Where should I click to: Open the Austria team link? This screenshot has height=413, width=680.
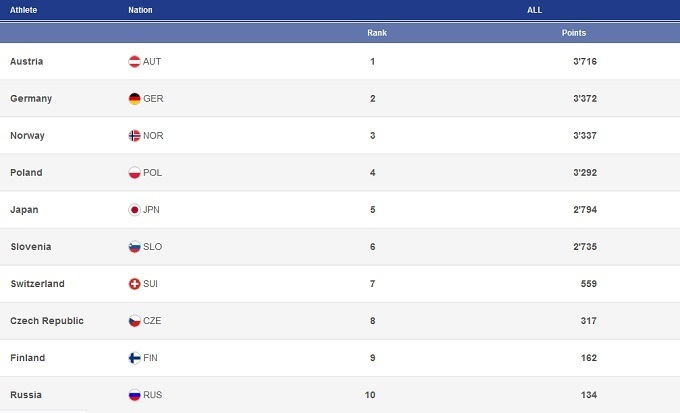click(26, 62)
